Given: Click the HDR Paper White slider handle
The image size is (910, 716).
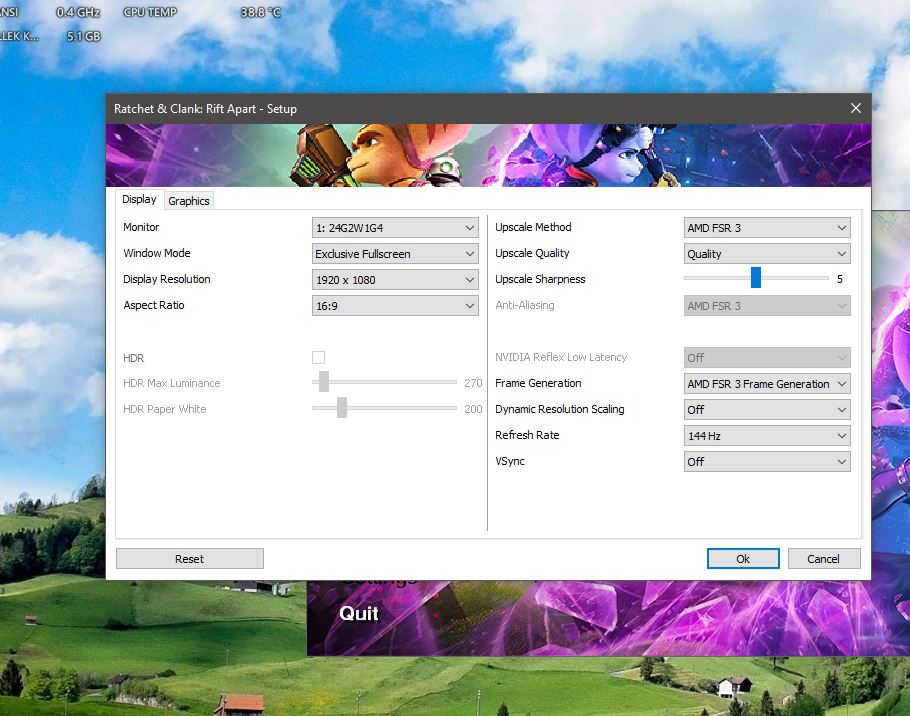Looking at the screenshot, I should 342,408.
